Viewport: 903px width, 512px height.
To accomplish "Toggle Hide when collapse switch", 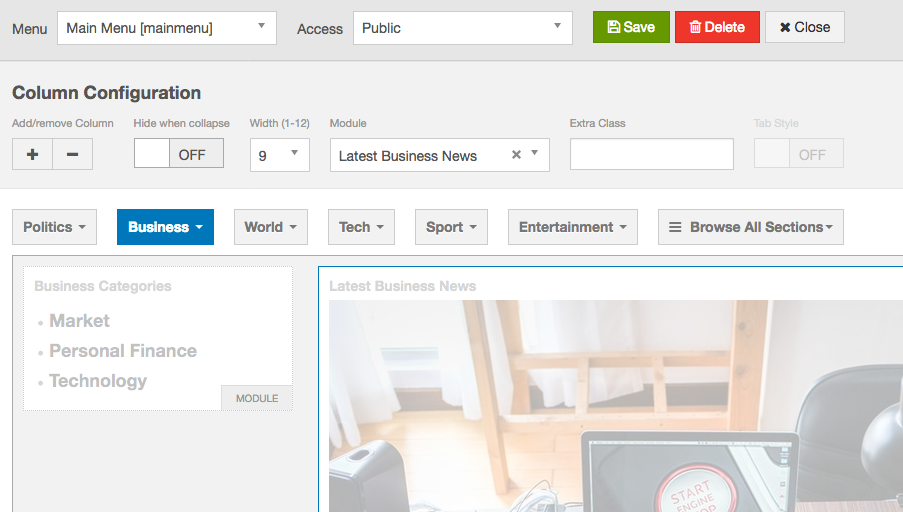I will (x=179, y=154).
